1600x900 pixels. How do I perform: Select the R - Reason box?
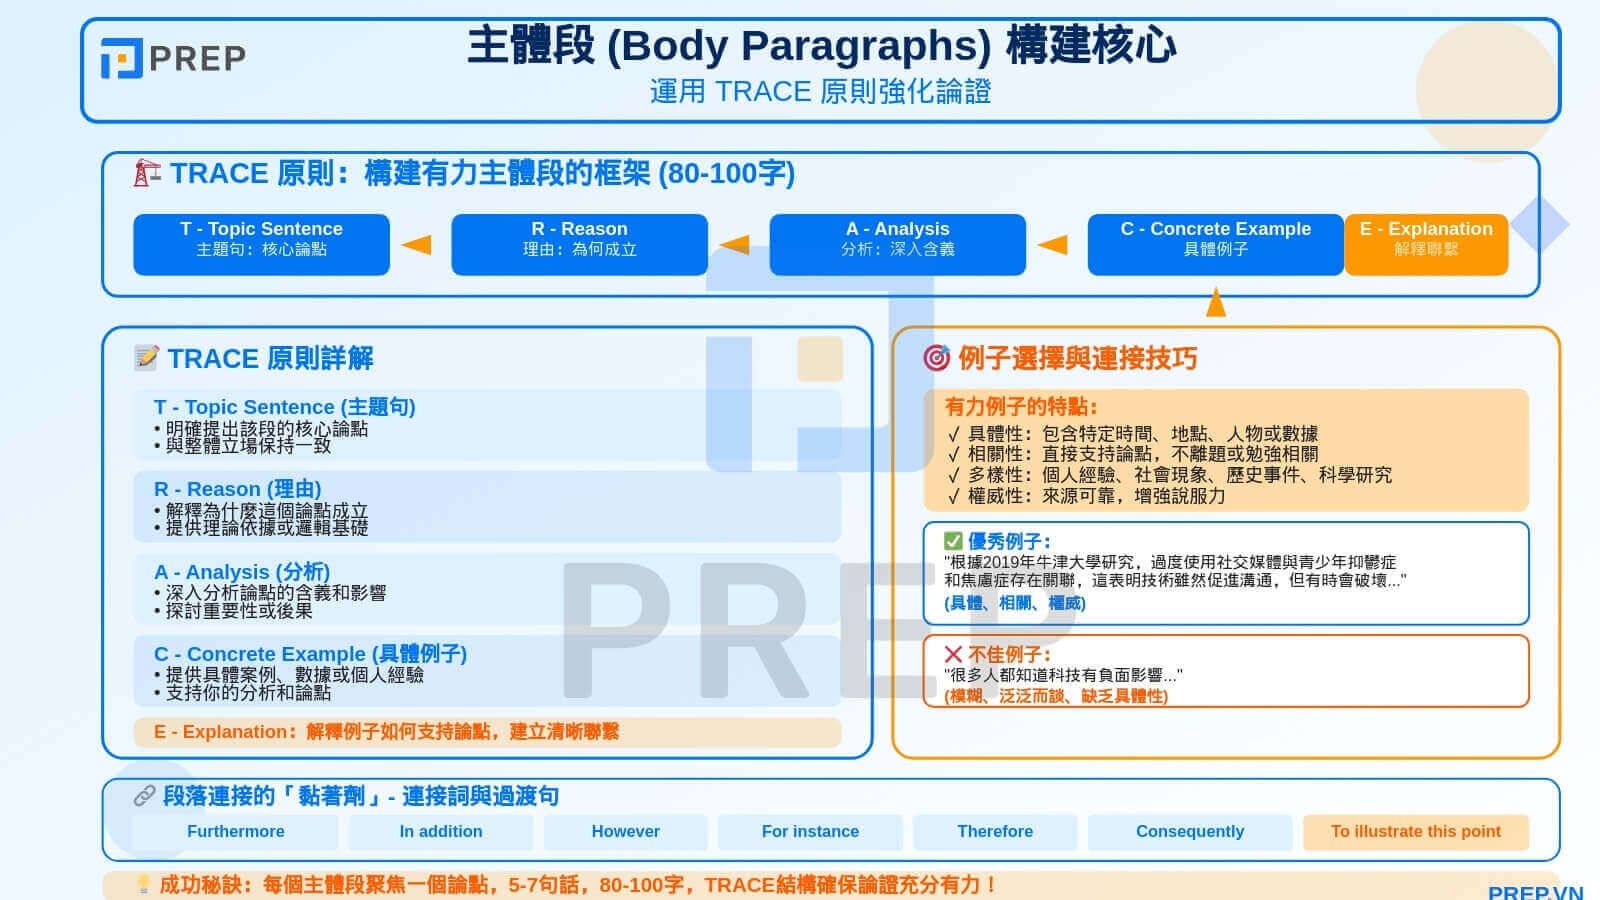579,244
